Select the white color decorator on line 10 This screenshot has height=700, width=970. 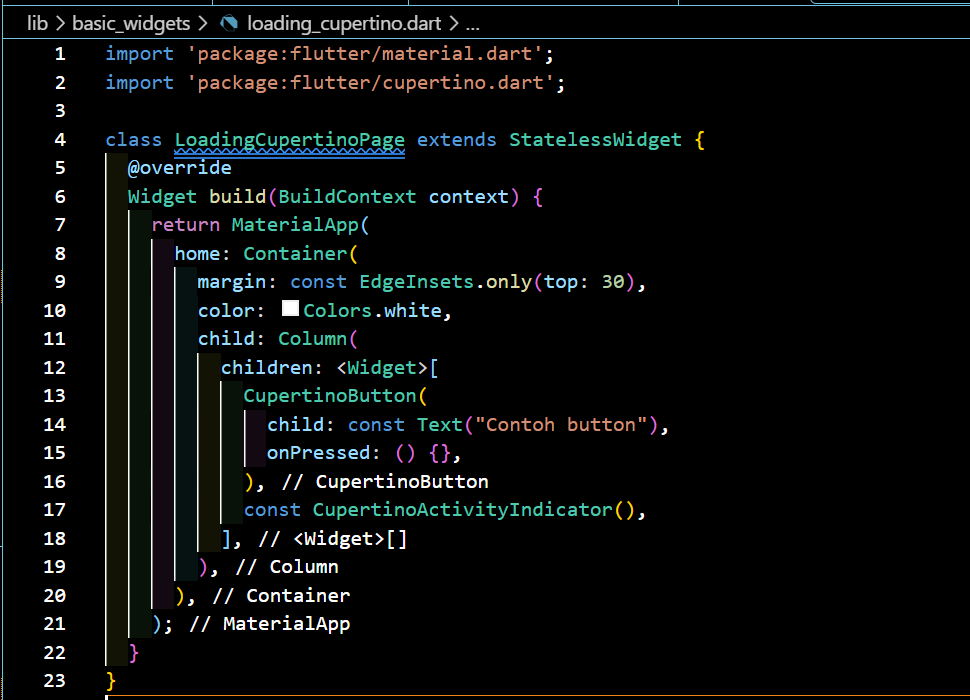(290, 310)
